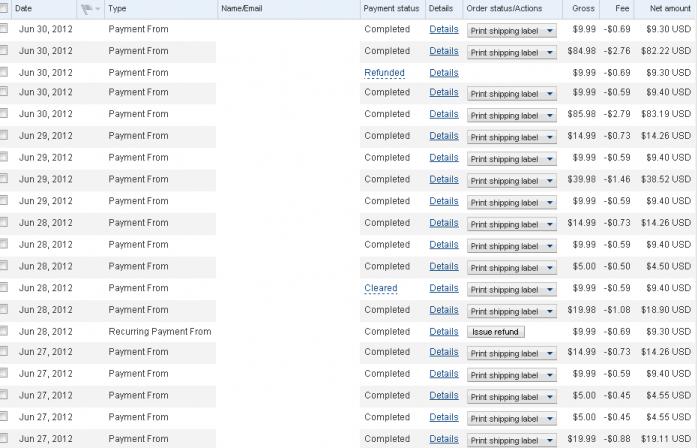
Task: Open Print shipping label for $19.11 payment
Action: pos(511,440)
